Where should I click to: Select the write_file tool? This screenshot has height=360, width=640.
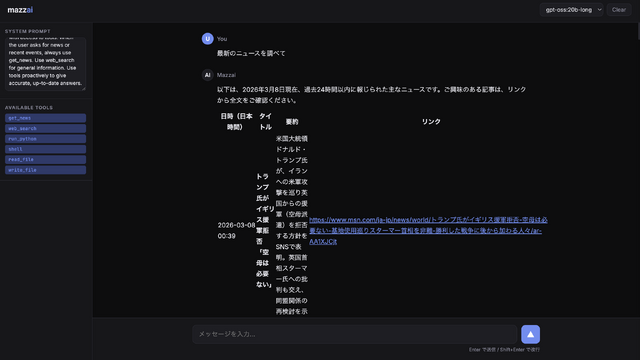point(45,170)
